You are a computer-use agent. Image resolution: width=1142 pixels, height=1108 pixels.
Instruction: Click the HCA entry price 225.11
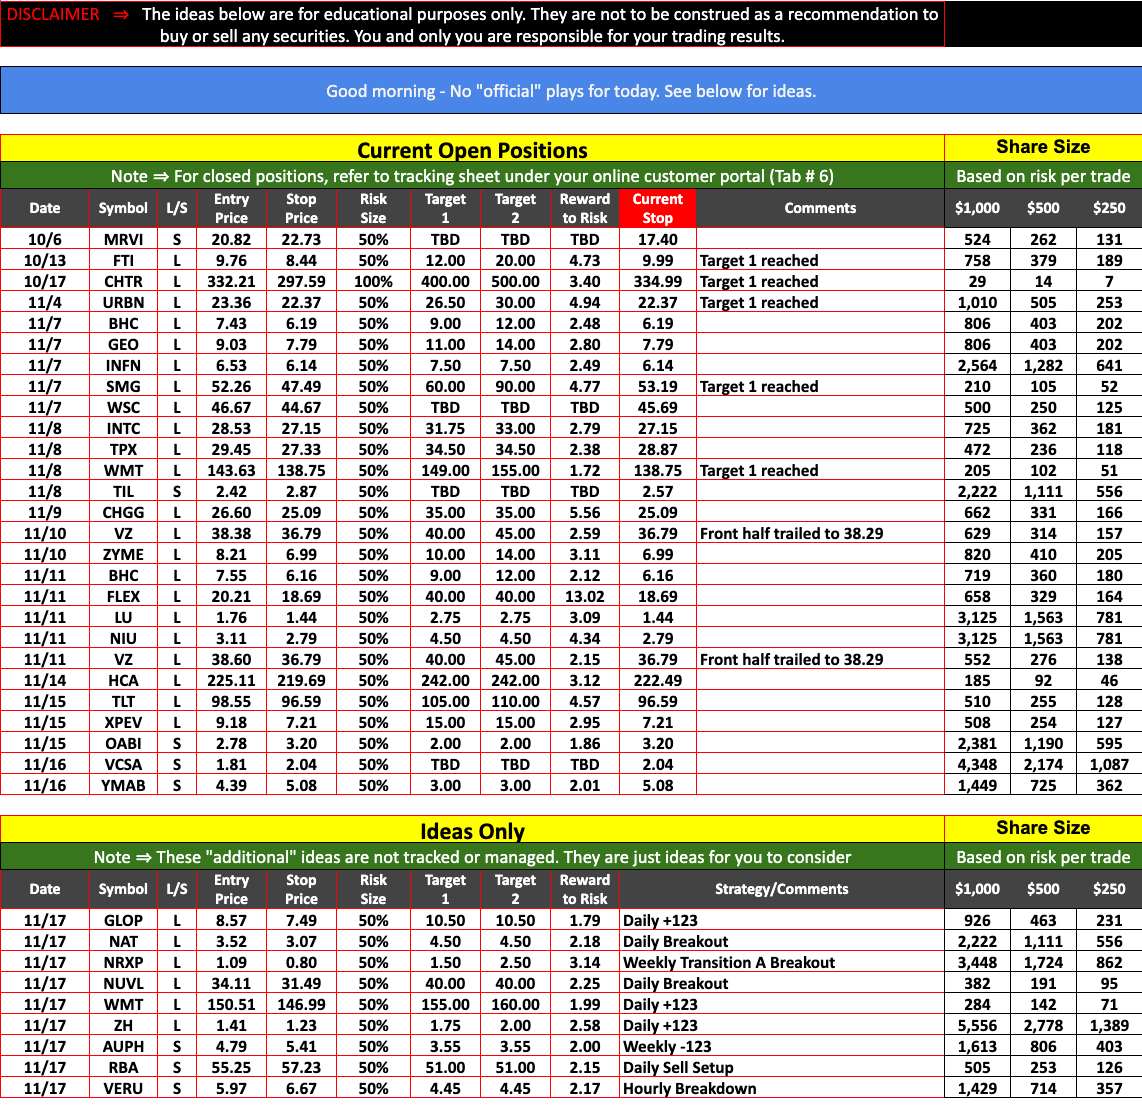pos(231,681)
